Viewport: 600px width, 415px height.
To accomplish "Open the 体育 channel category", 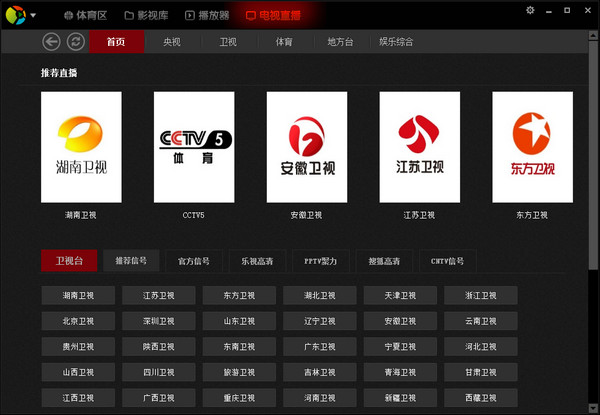I will (x=284, y=42).
